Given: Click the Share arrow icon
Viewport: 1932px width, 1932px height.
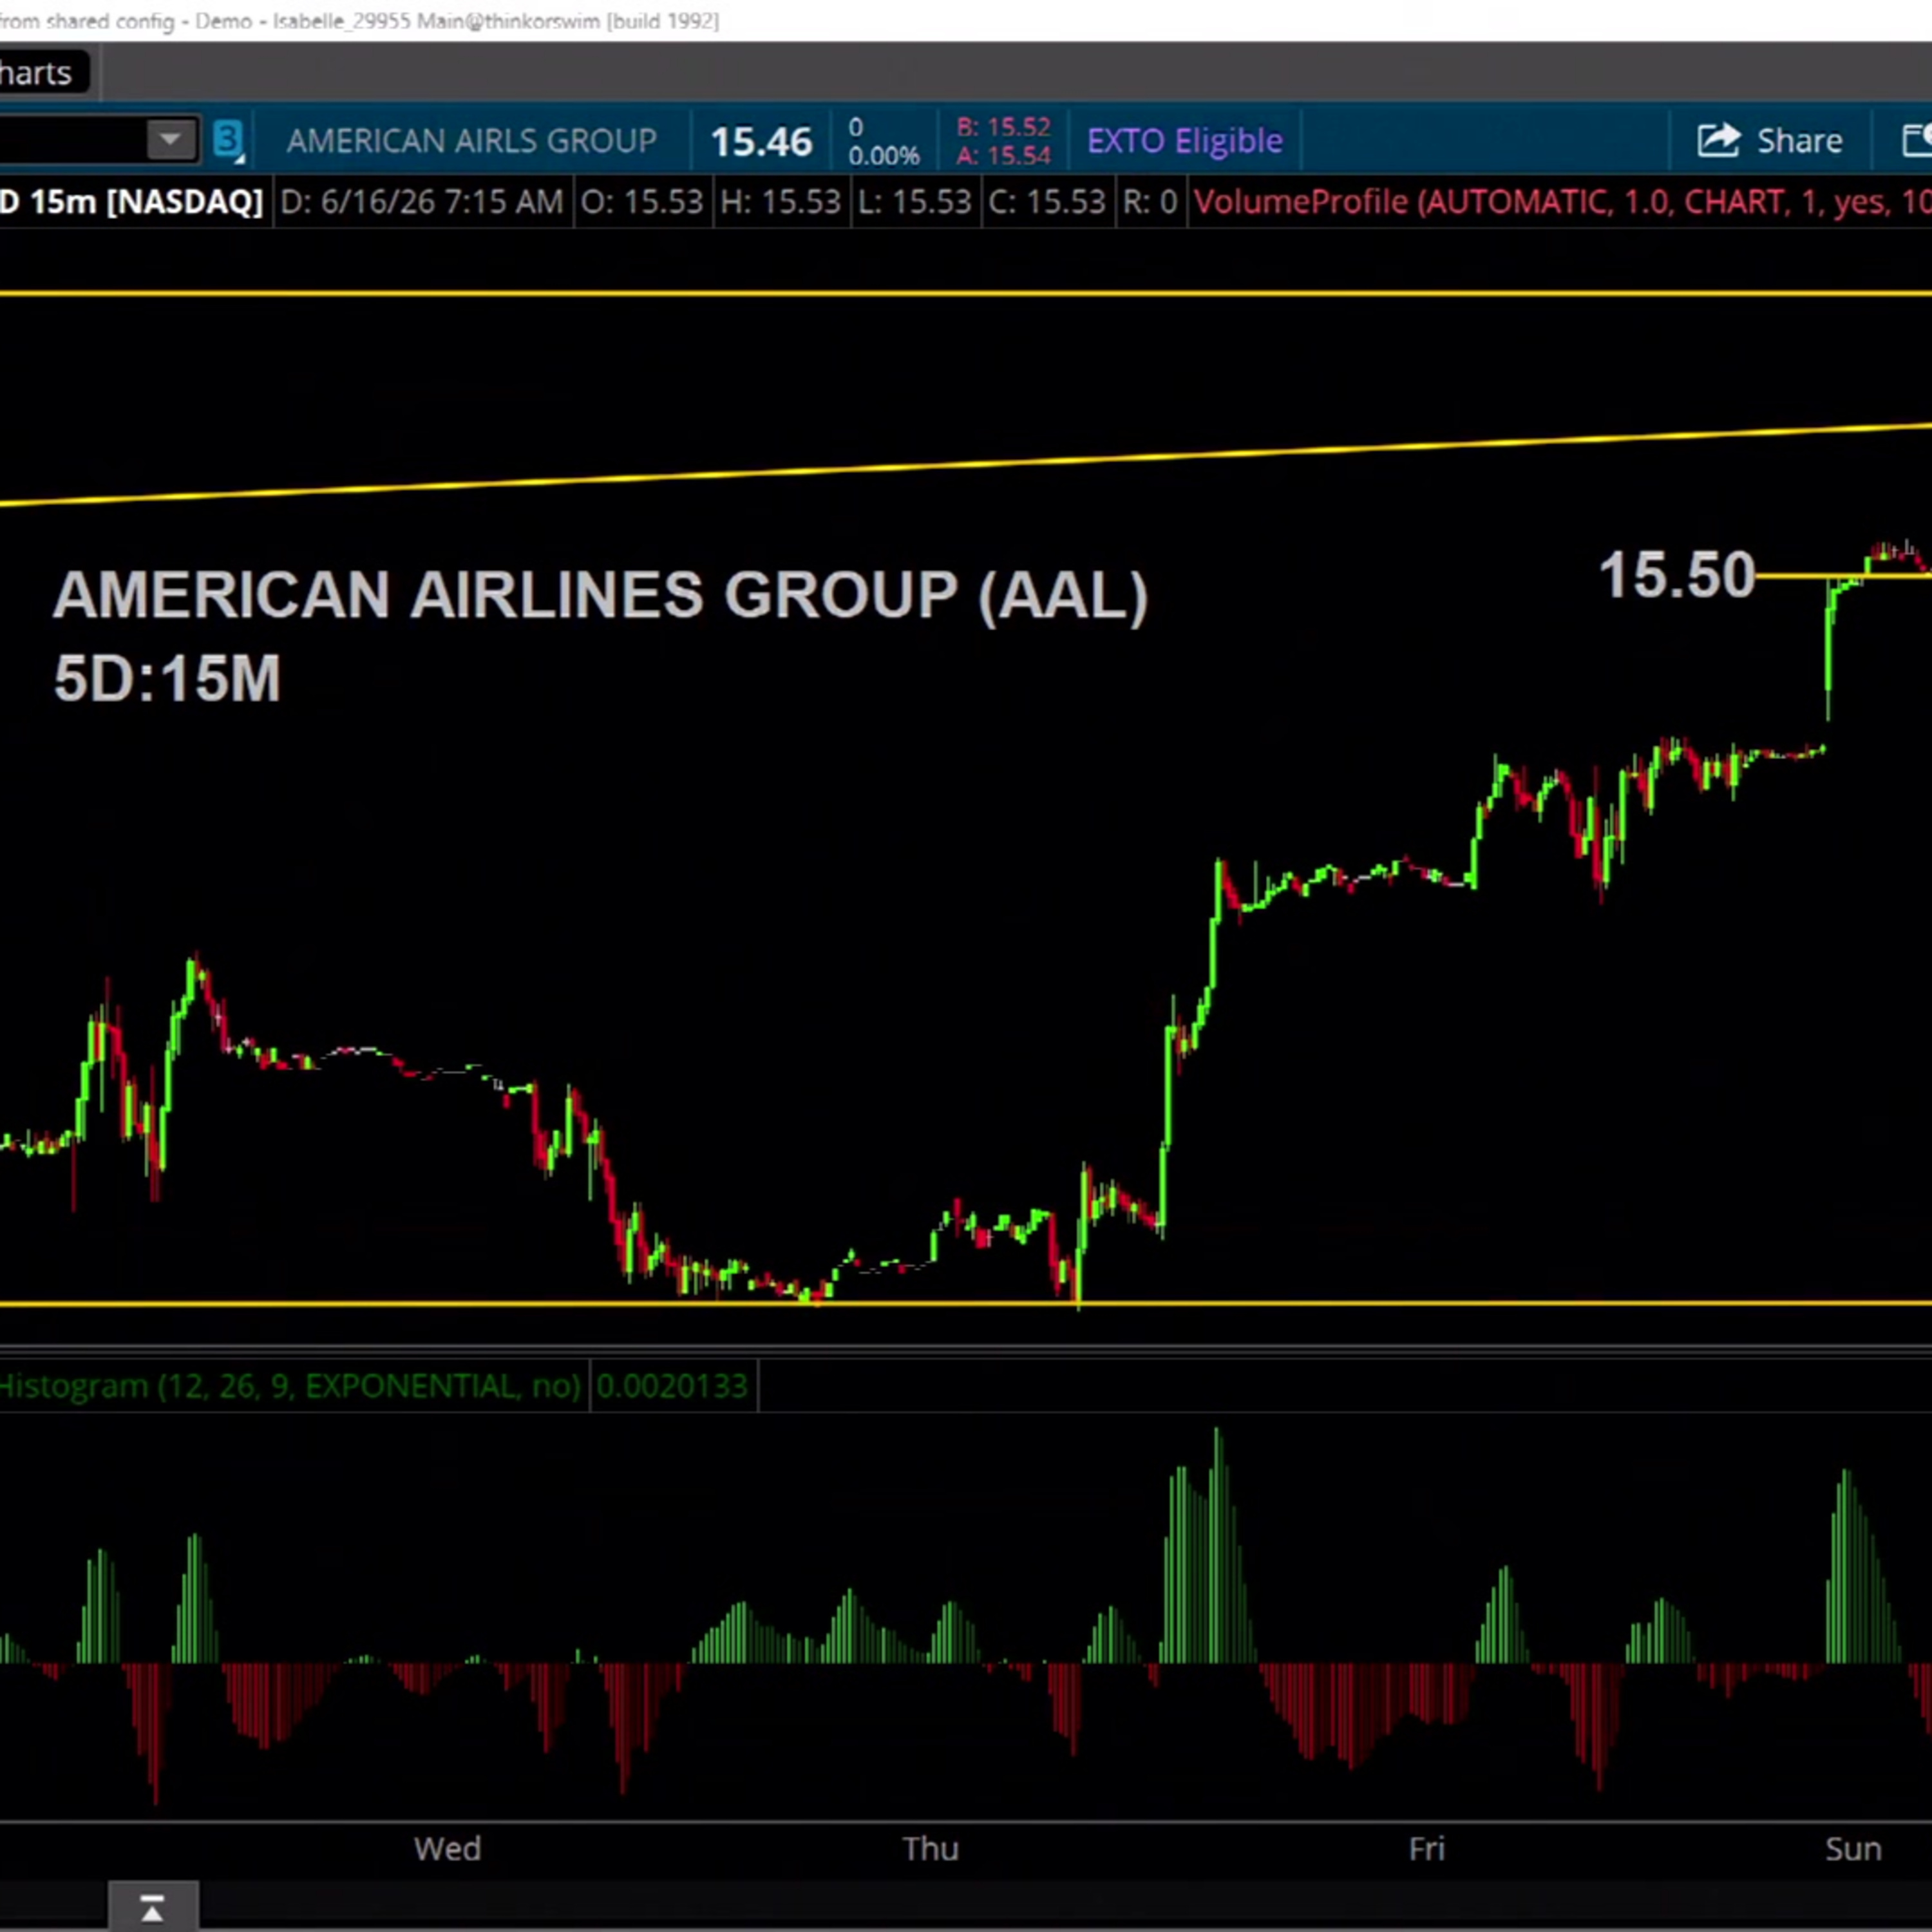Looking at the screenshot, I should pos(1719,140).
